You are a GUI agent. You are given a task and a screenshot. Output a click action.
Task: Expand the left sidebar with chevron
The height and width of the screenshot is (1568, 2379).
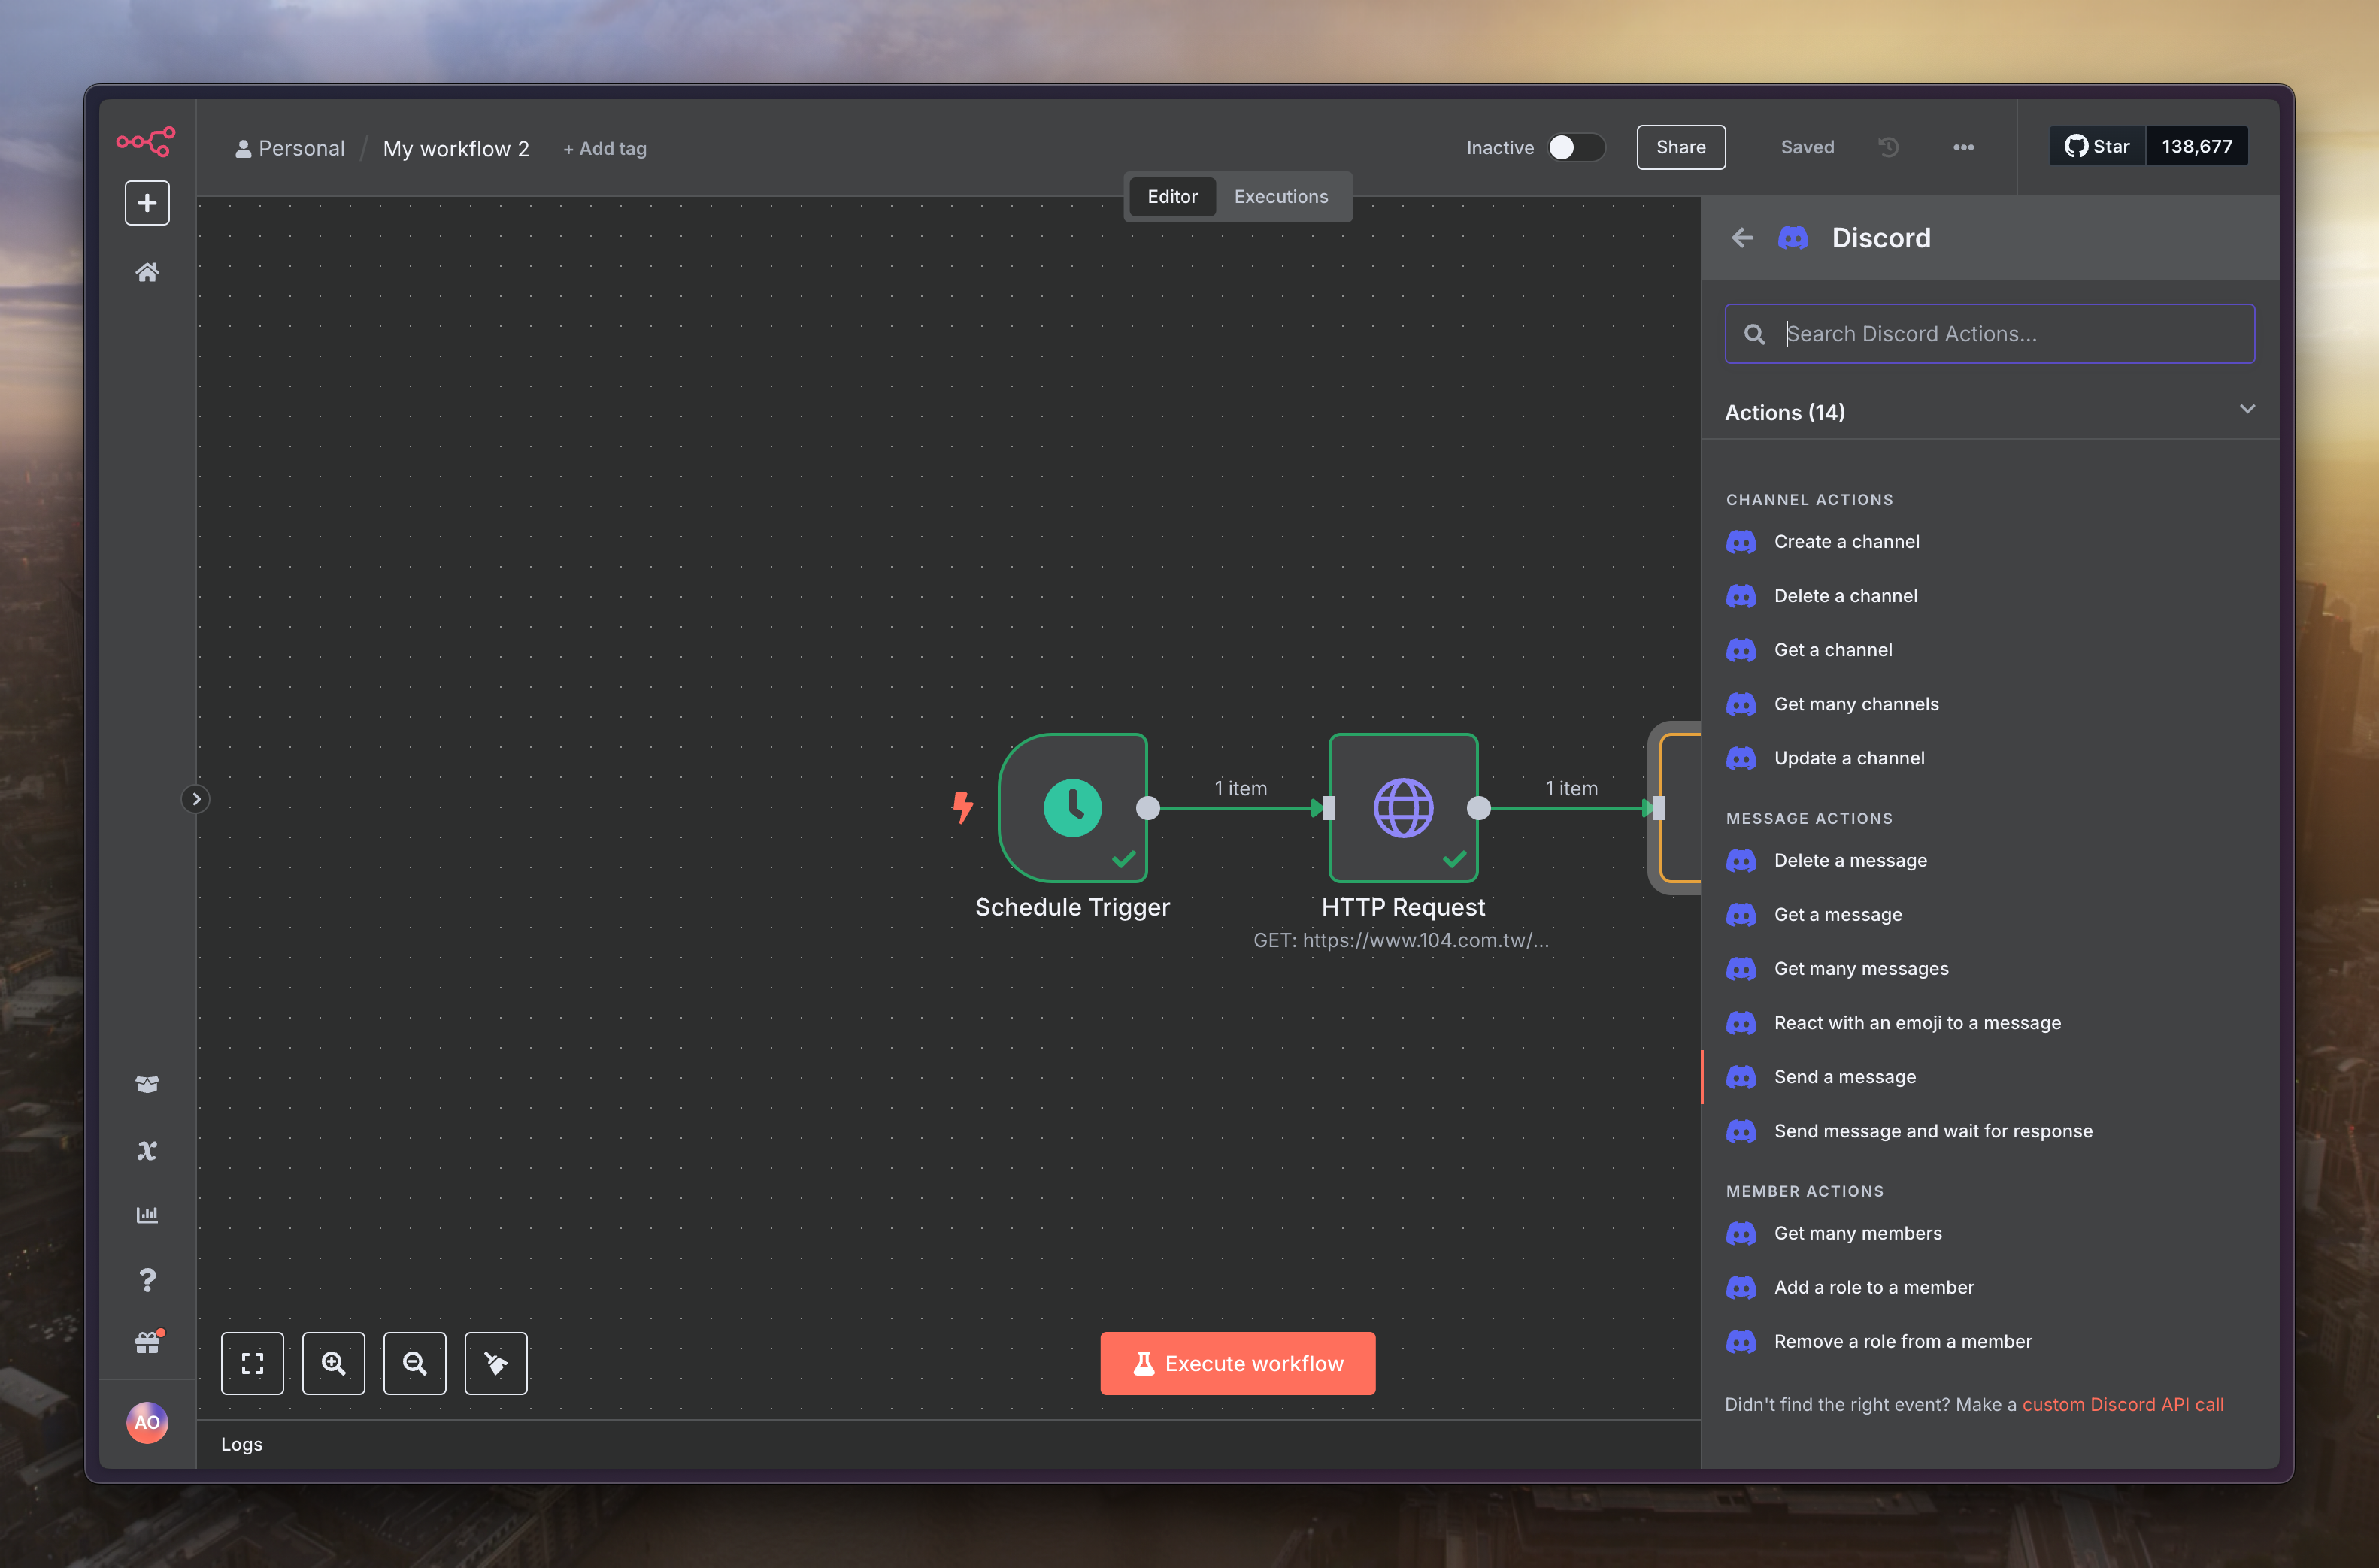pos(196,799)
